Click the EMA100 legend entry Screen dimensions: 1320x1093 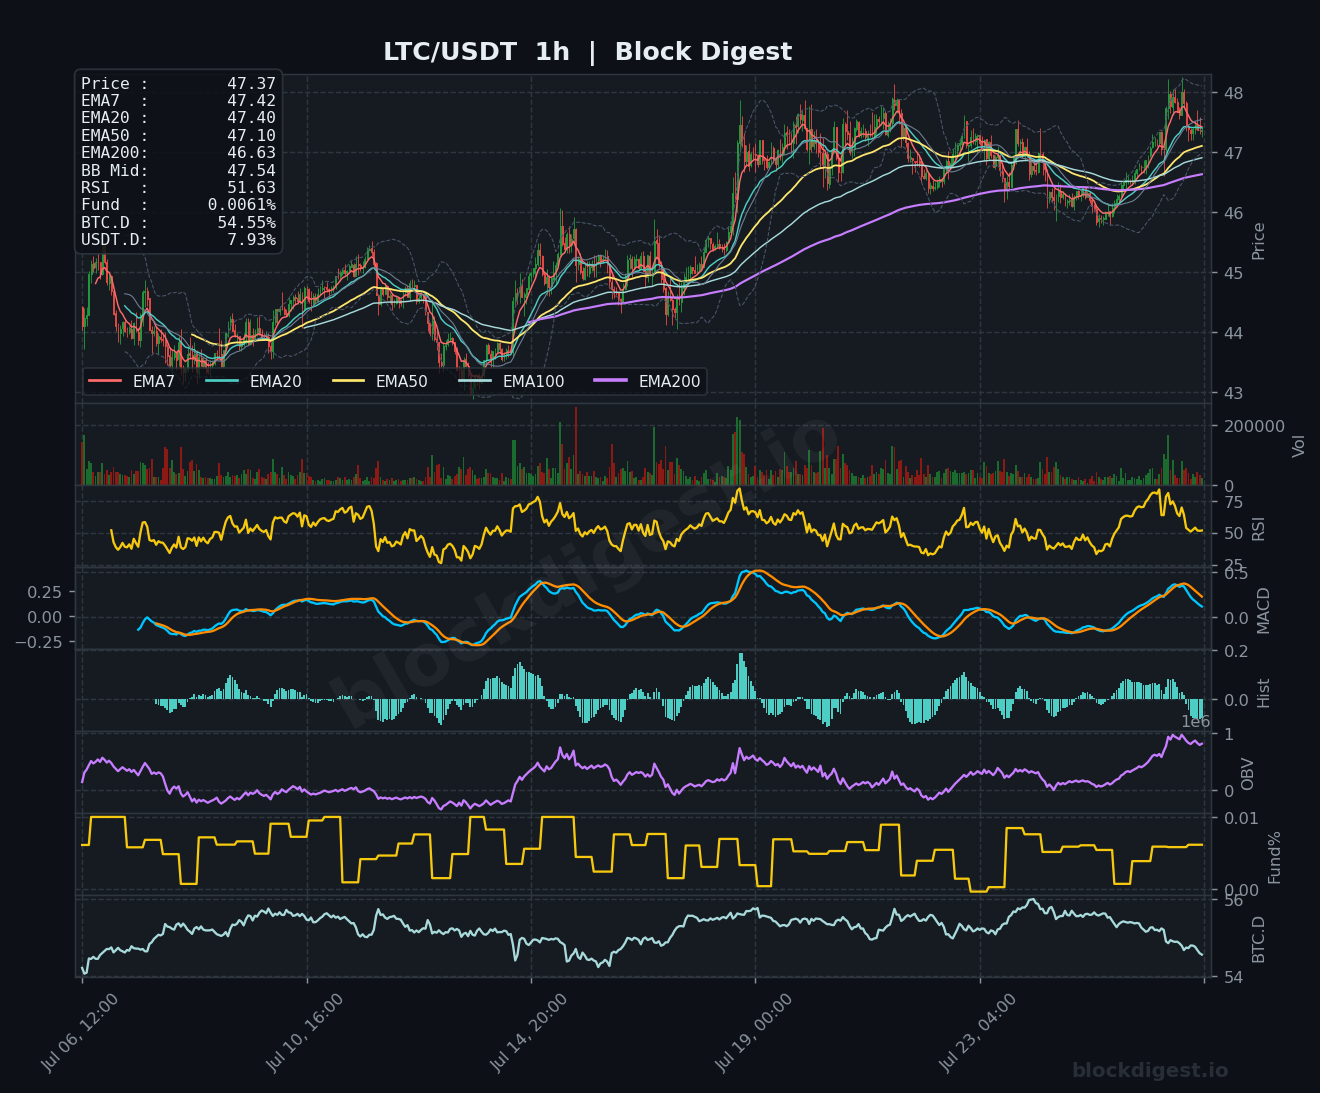[x=511, y=381]
